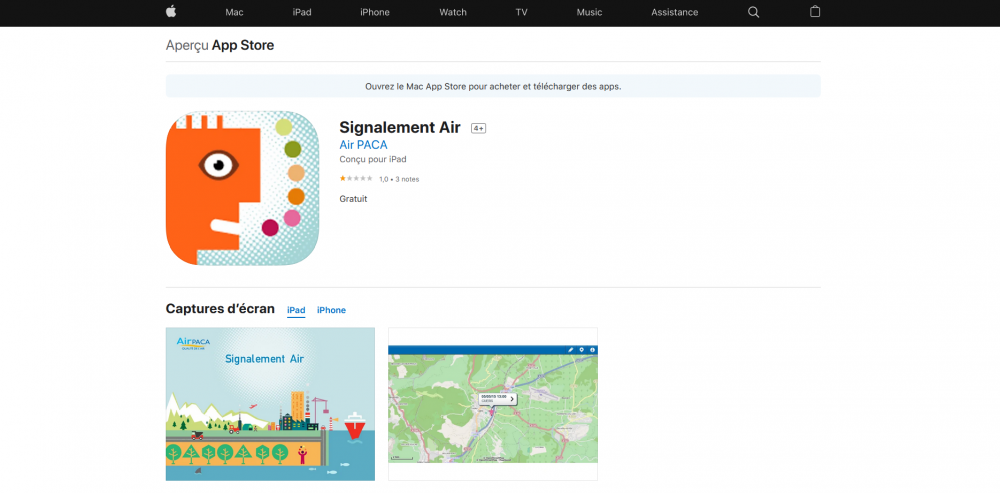
Task: Open the Mac menu item
Action: tap(234, 12)
